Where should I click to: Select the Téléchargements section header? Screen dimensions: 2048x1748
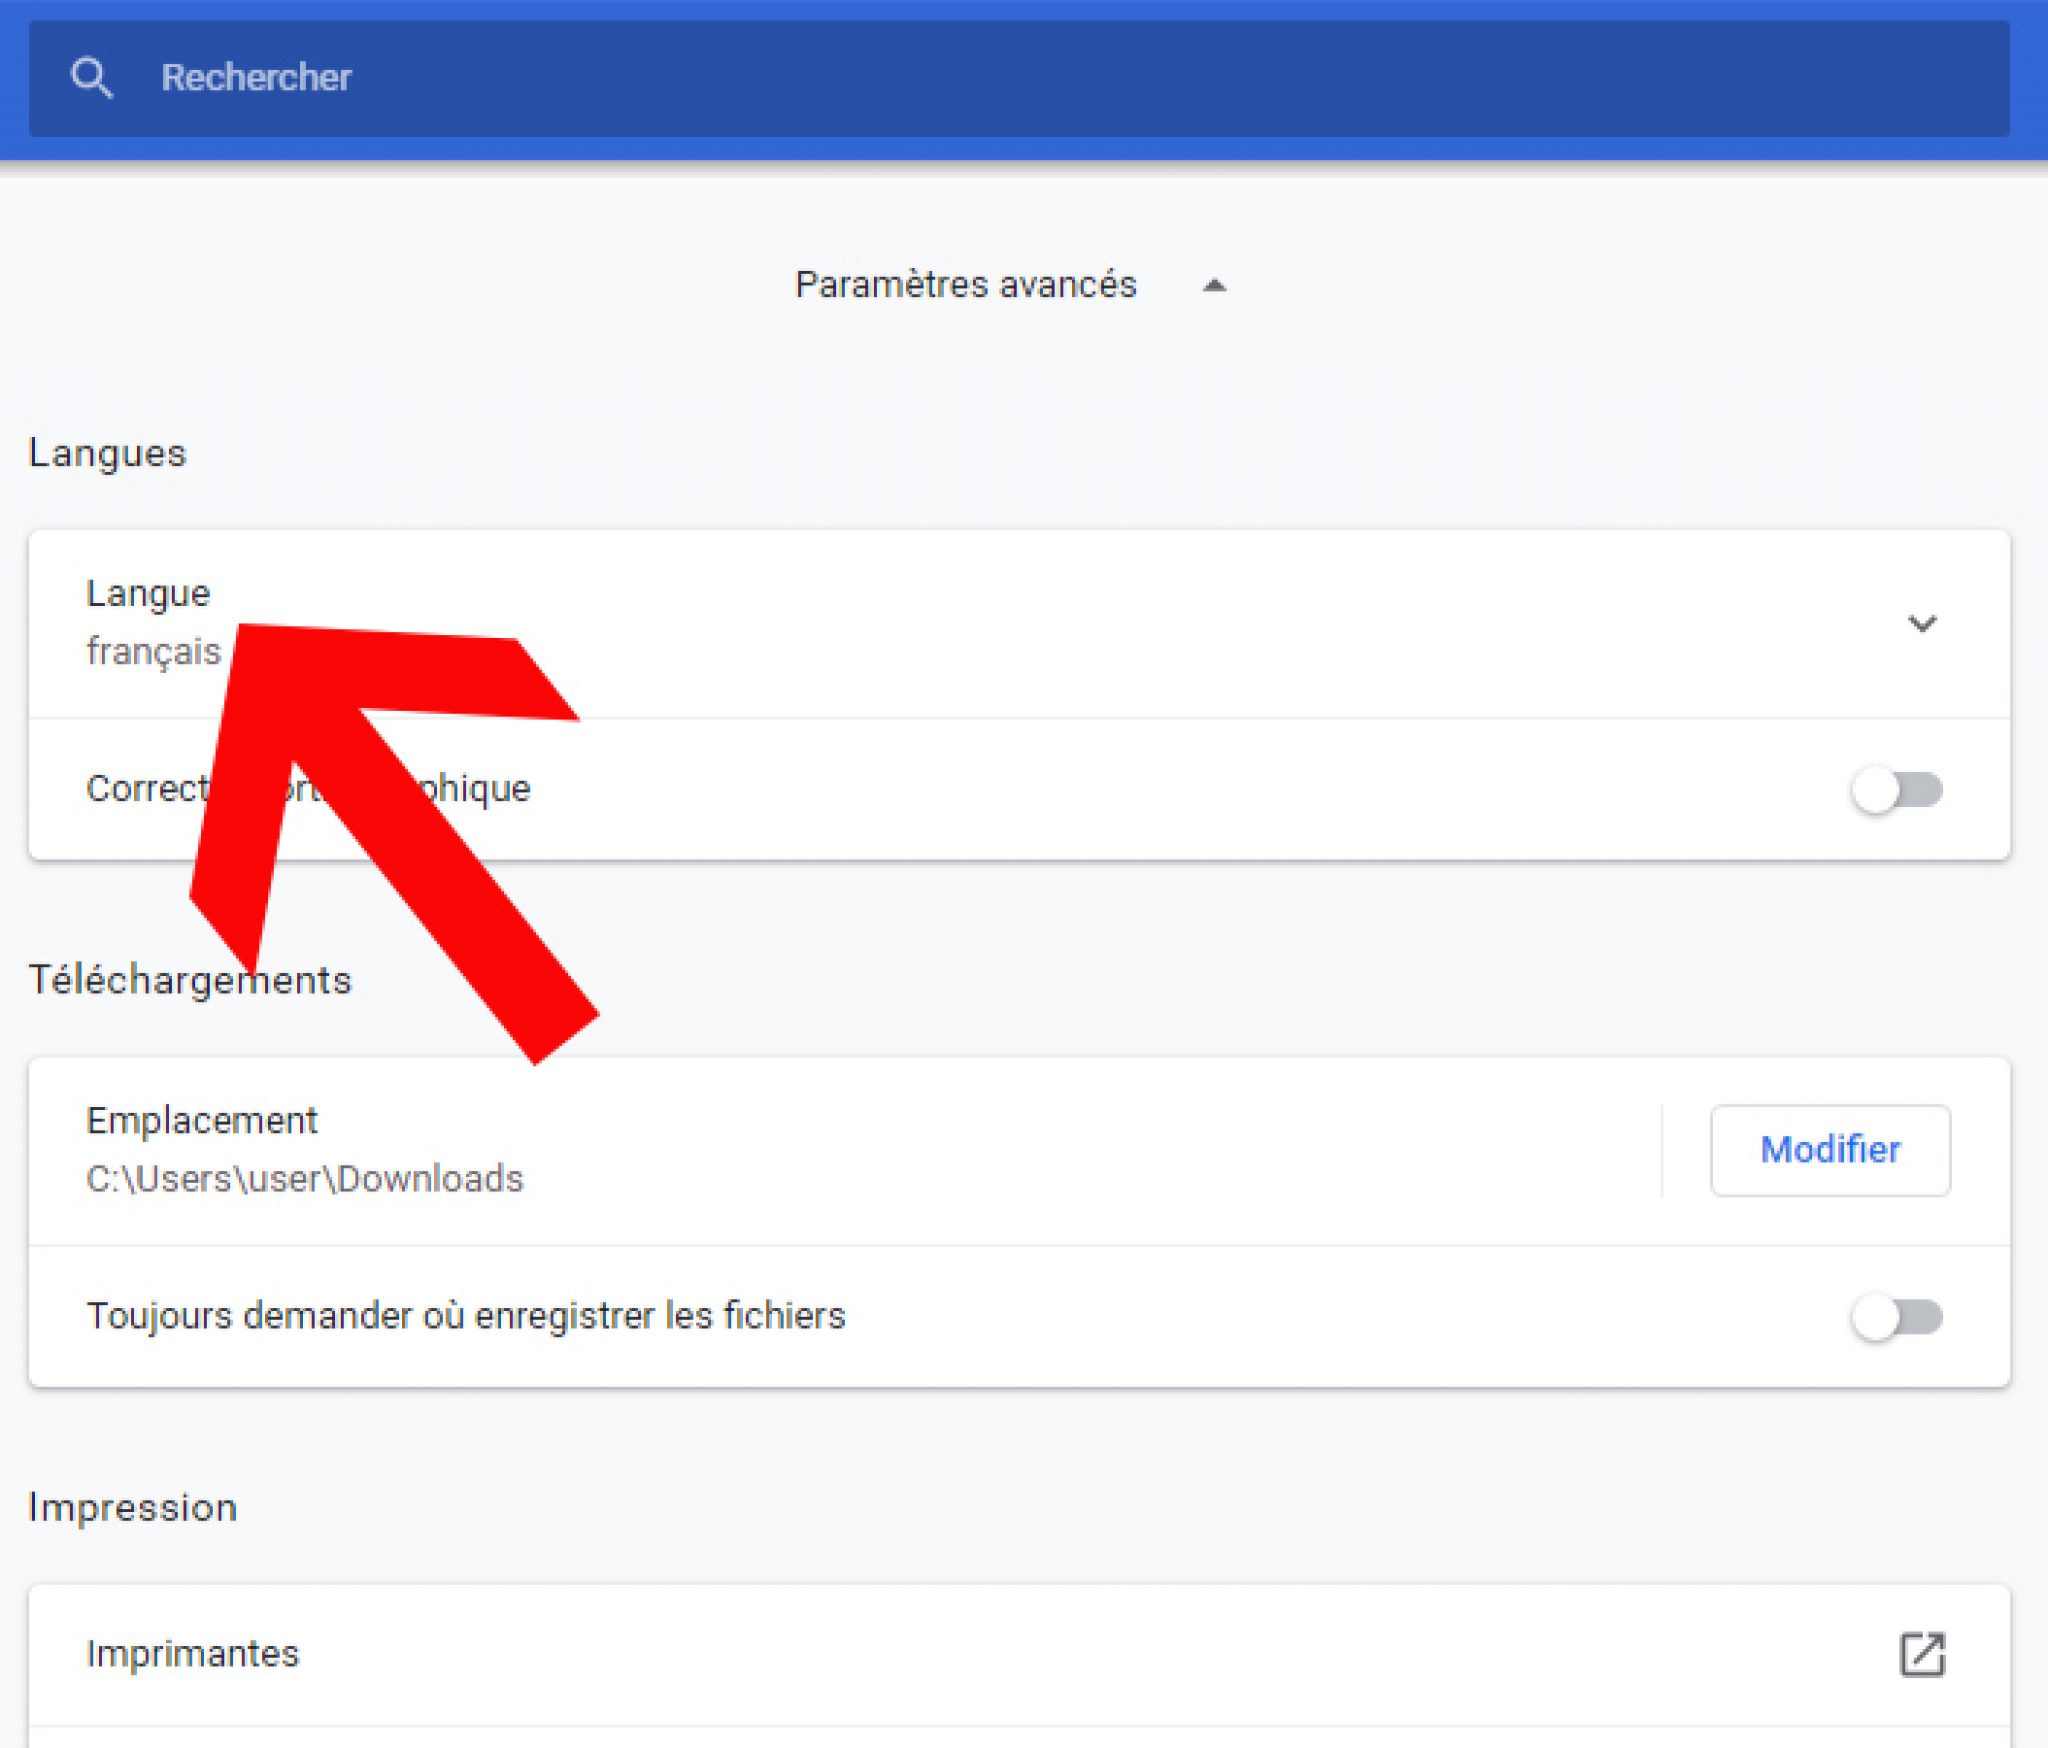190,980
